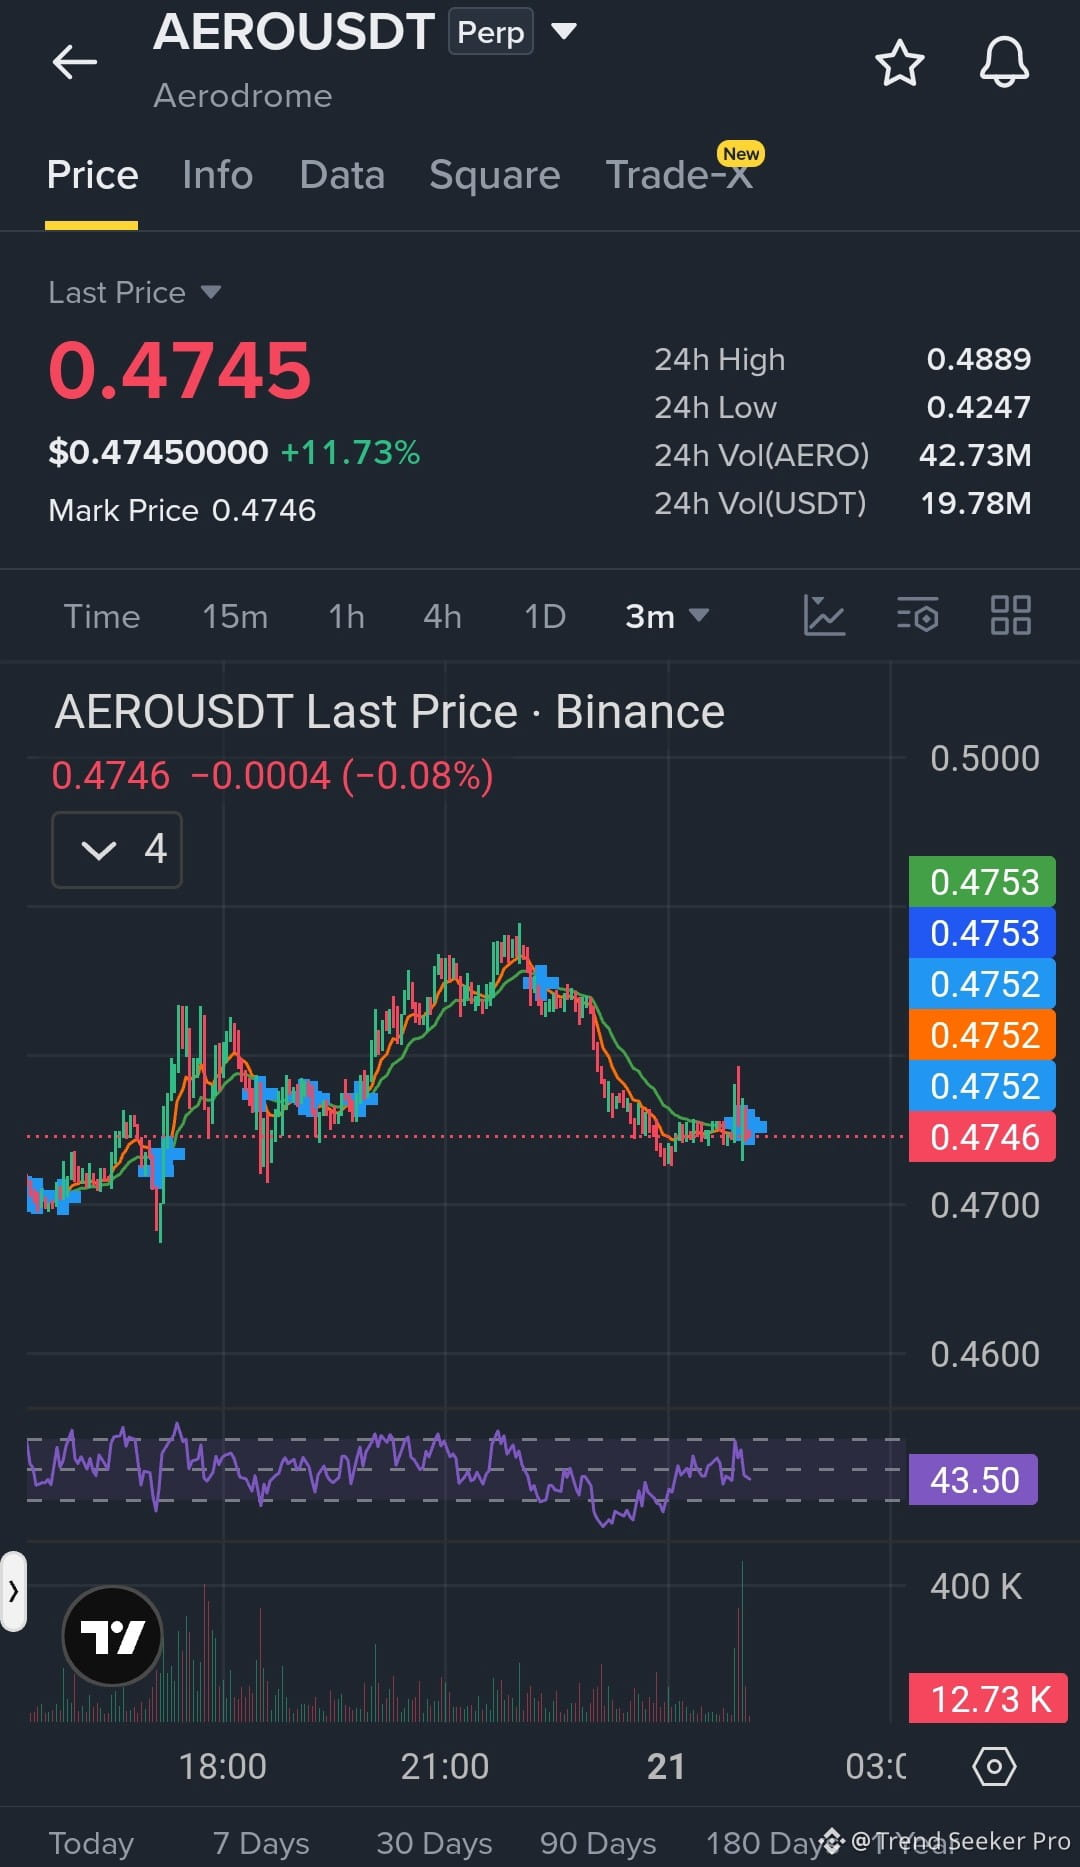Click the 21:00 time axis label
Image resolution: width=1080 pixels, height=1867 pixels.
pyautogui.click(x=444, y=1766)
